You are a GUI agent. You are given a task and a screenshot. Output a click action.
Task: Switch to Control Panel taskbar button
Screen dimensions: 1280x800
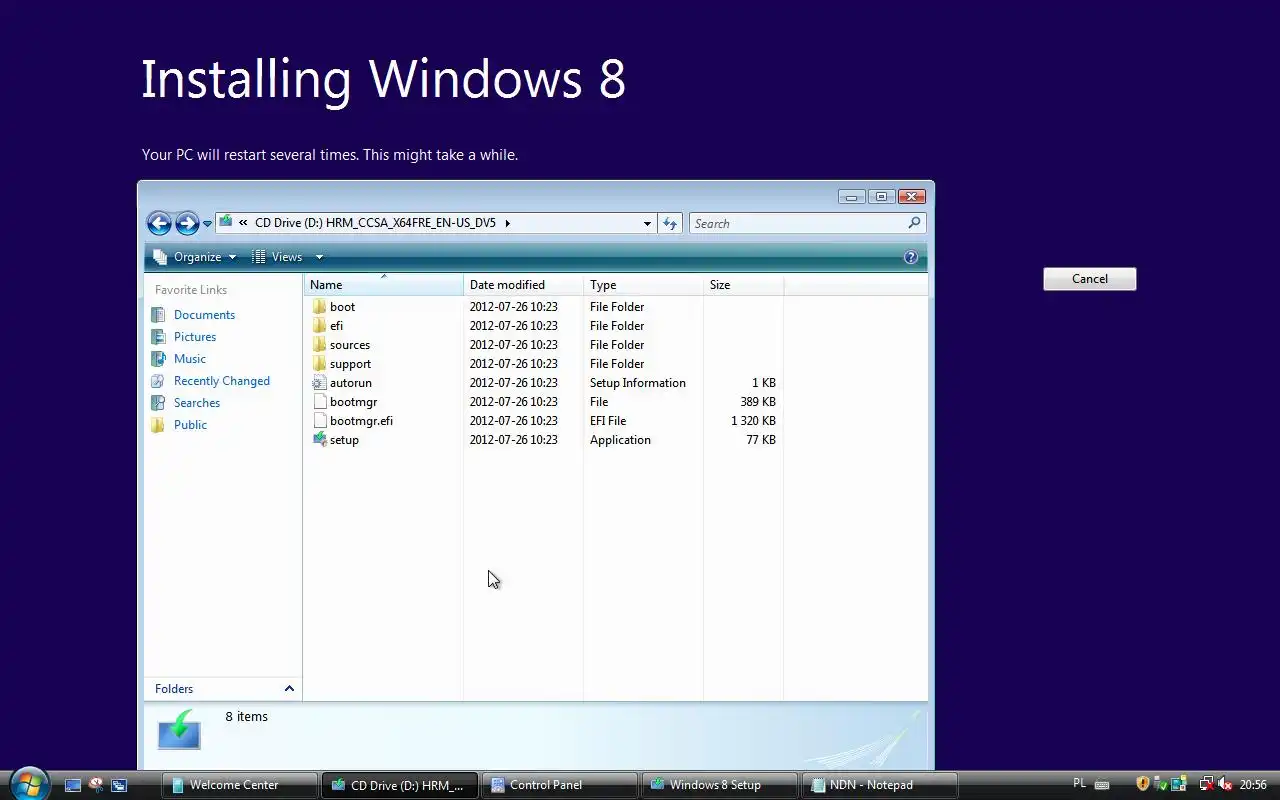click(560, 785)
